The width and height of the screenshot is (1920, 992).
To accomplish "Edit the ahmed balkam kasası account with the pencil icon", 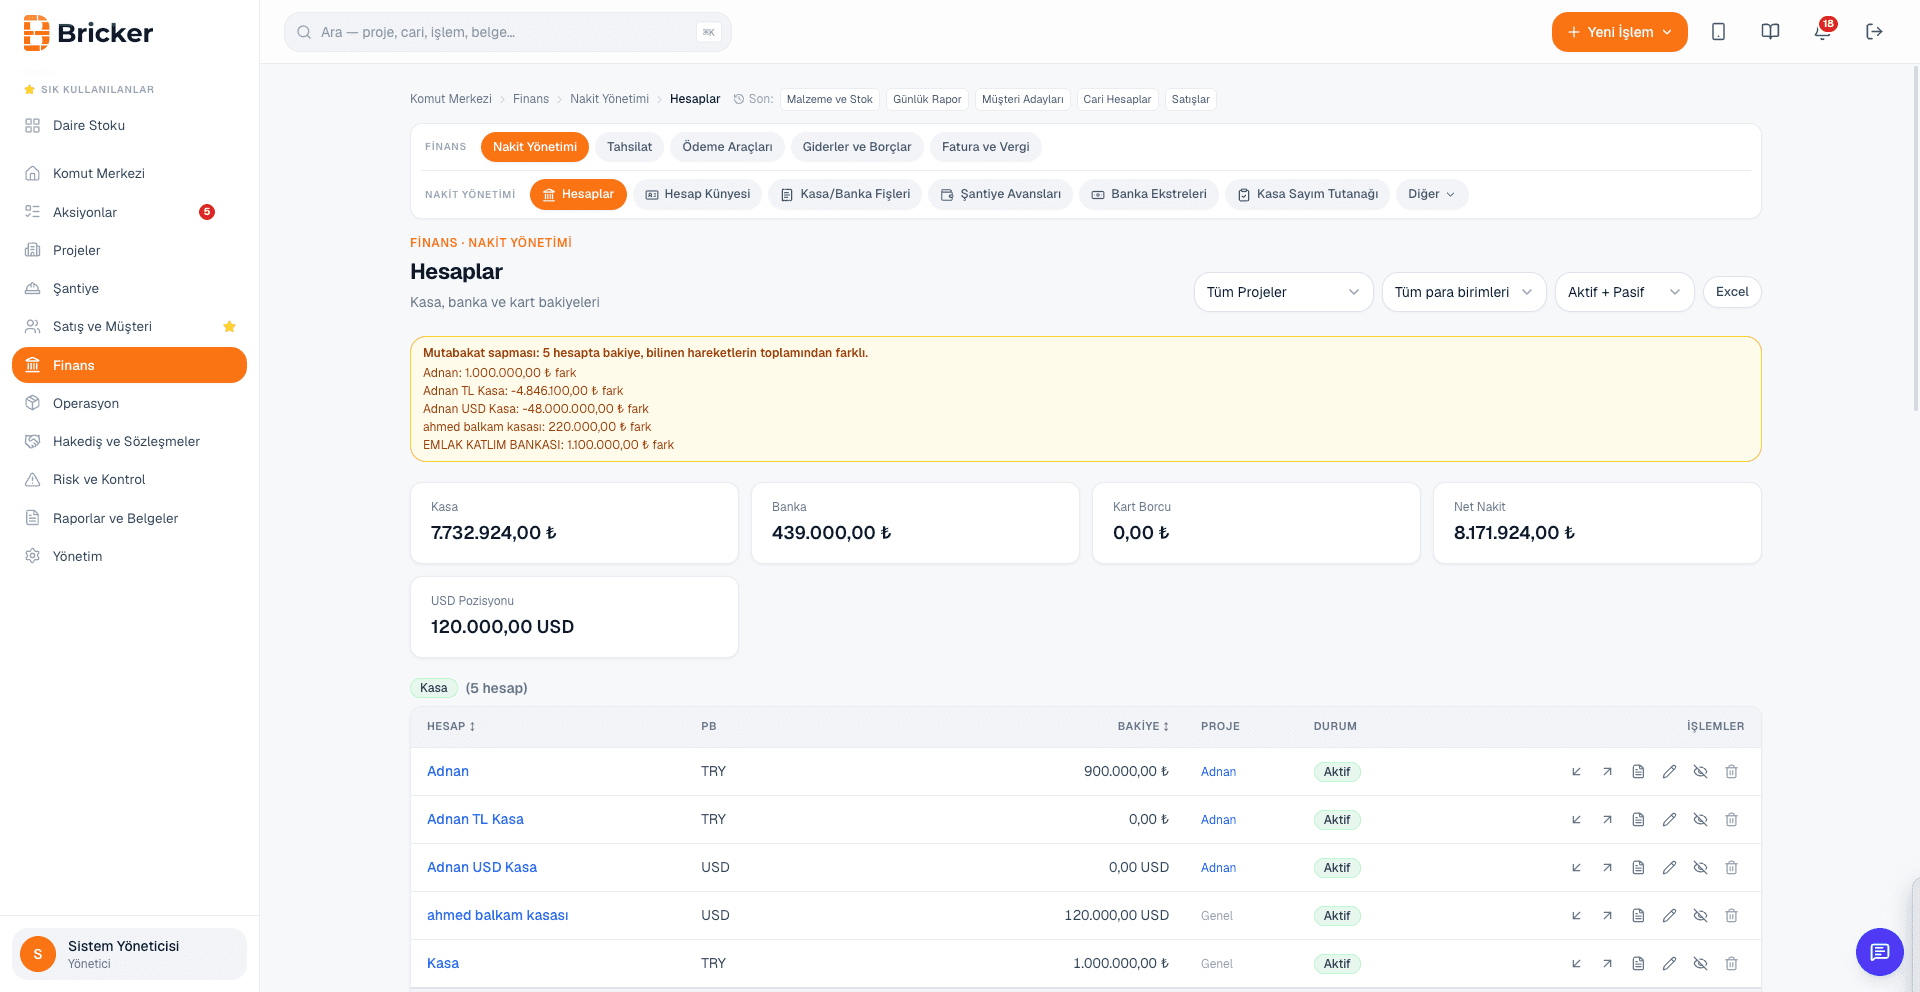I will pyautogui.click(x=1669, y=916).
